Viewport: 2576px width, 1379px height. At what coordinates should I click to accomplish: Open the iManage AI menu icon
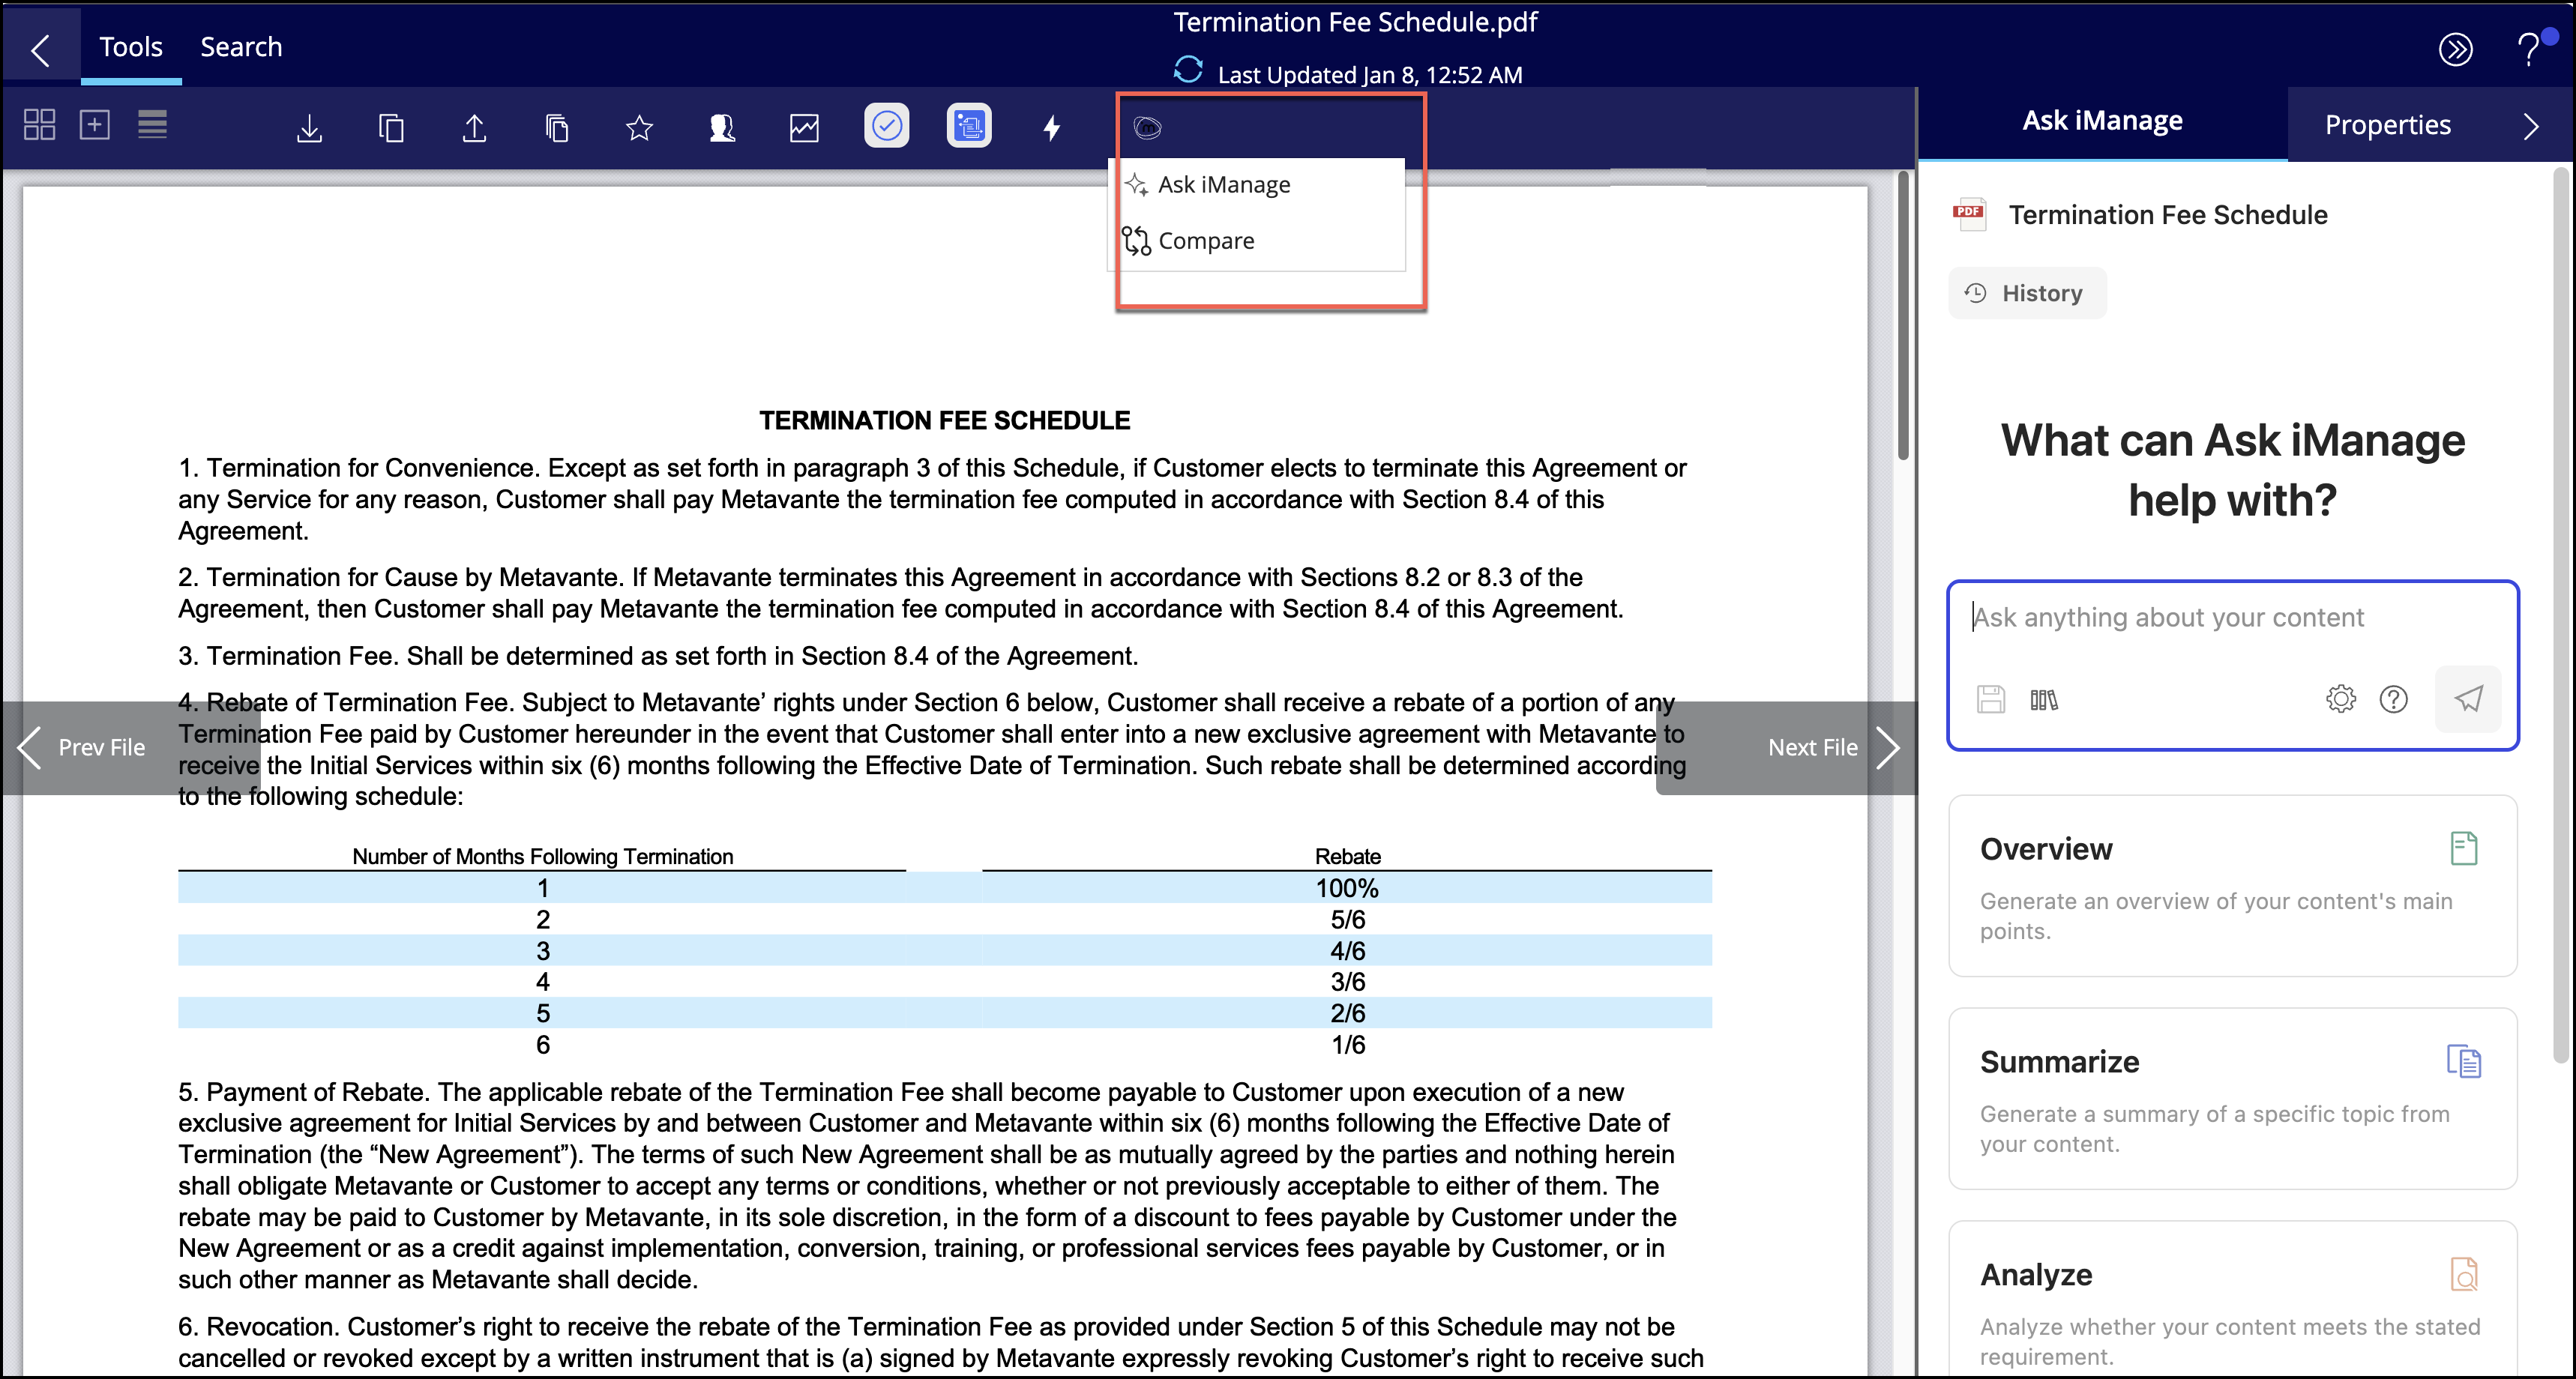click(x=1148, y=127)
